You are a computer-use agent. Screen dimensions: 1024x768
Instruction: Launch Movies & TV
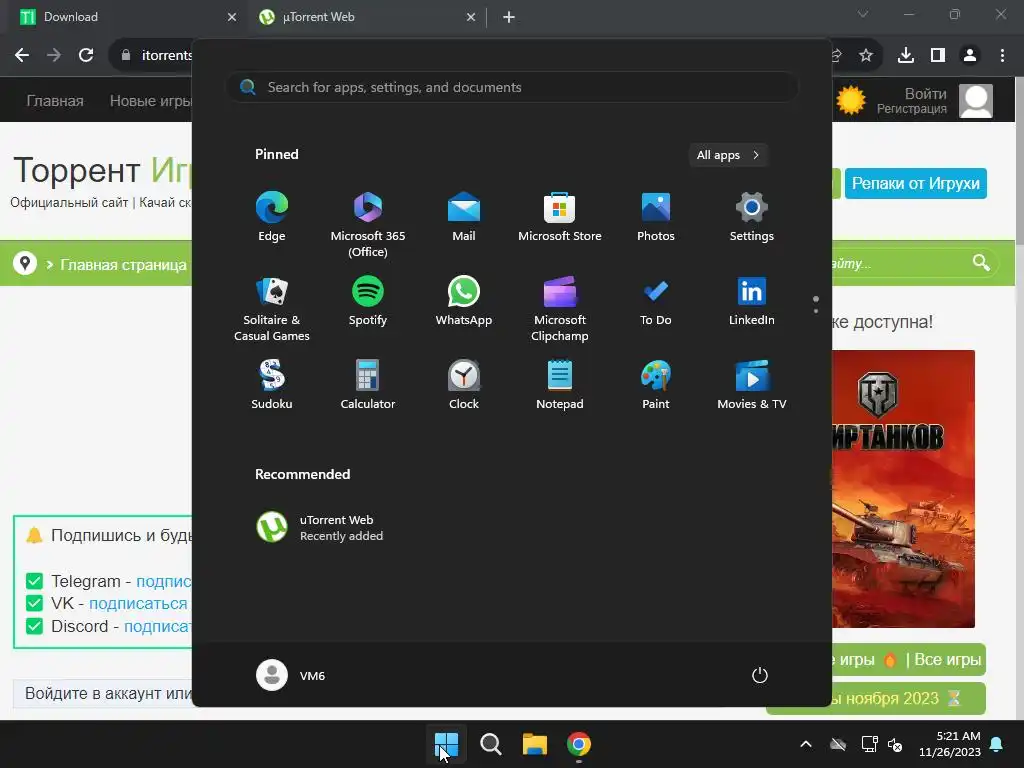752,385
